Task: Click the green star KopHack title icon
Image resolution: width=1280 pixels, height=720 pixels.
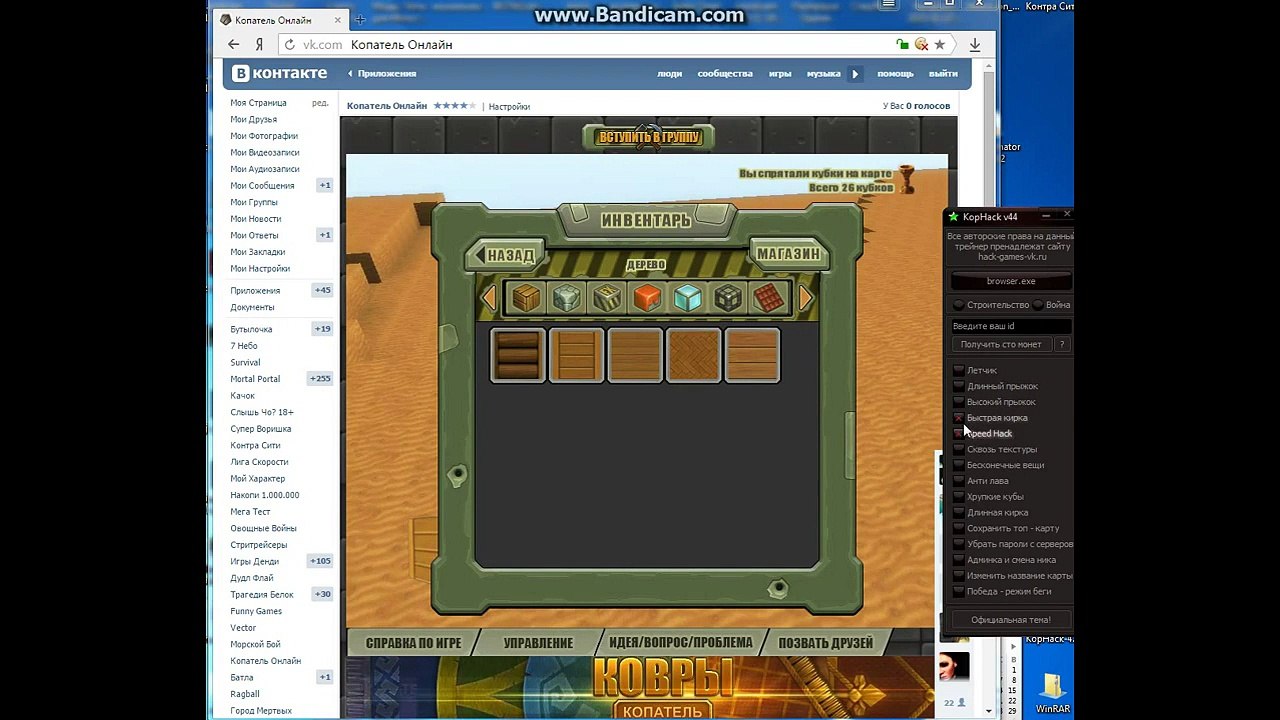Action: coord(954,217)
